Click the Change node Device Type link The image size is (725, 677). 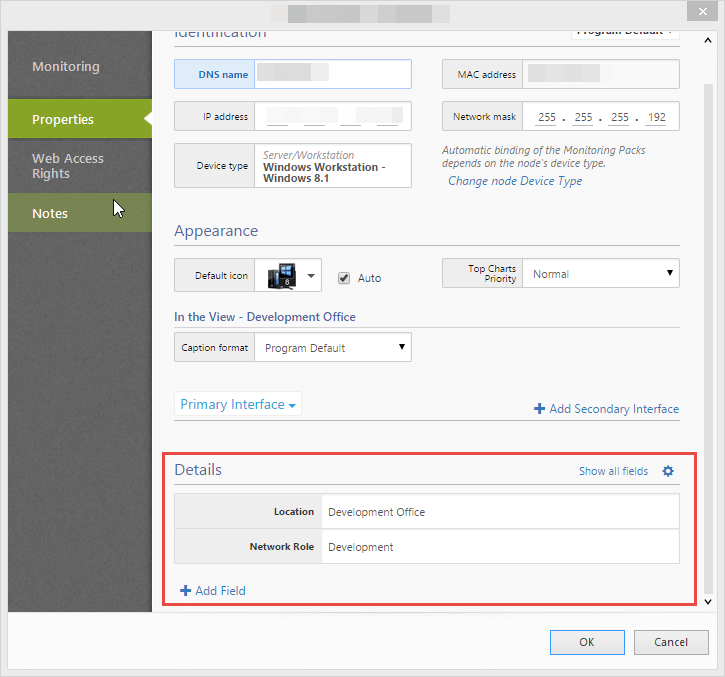click(x=515, y=181)
